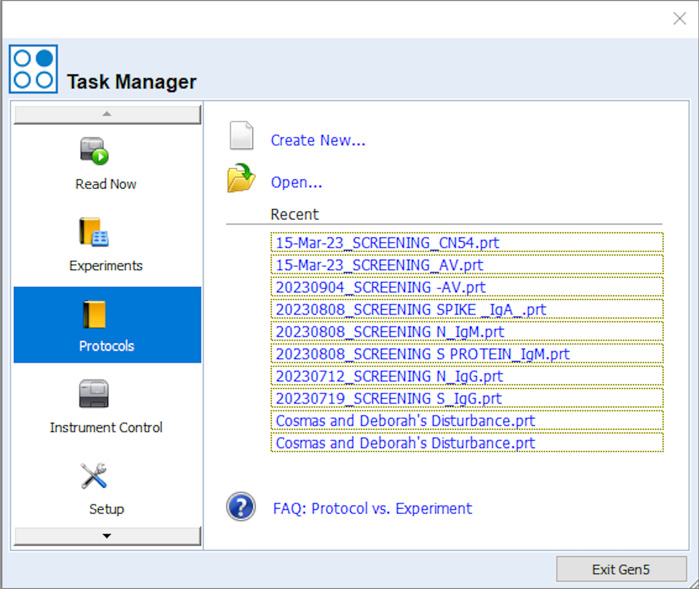
Task: Open 20230712_SCREENING N_IgG.prt recent file
Action: coord(467,376)
